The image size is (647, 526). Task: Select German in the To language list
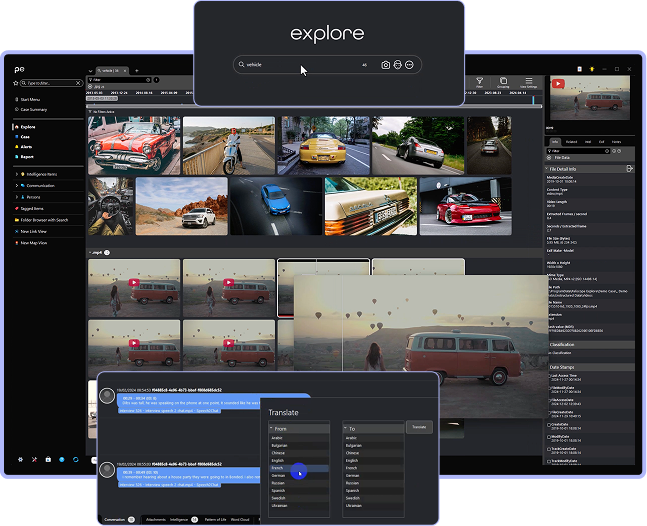coord(351,476)
